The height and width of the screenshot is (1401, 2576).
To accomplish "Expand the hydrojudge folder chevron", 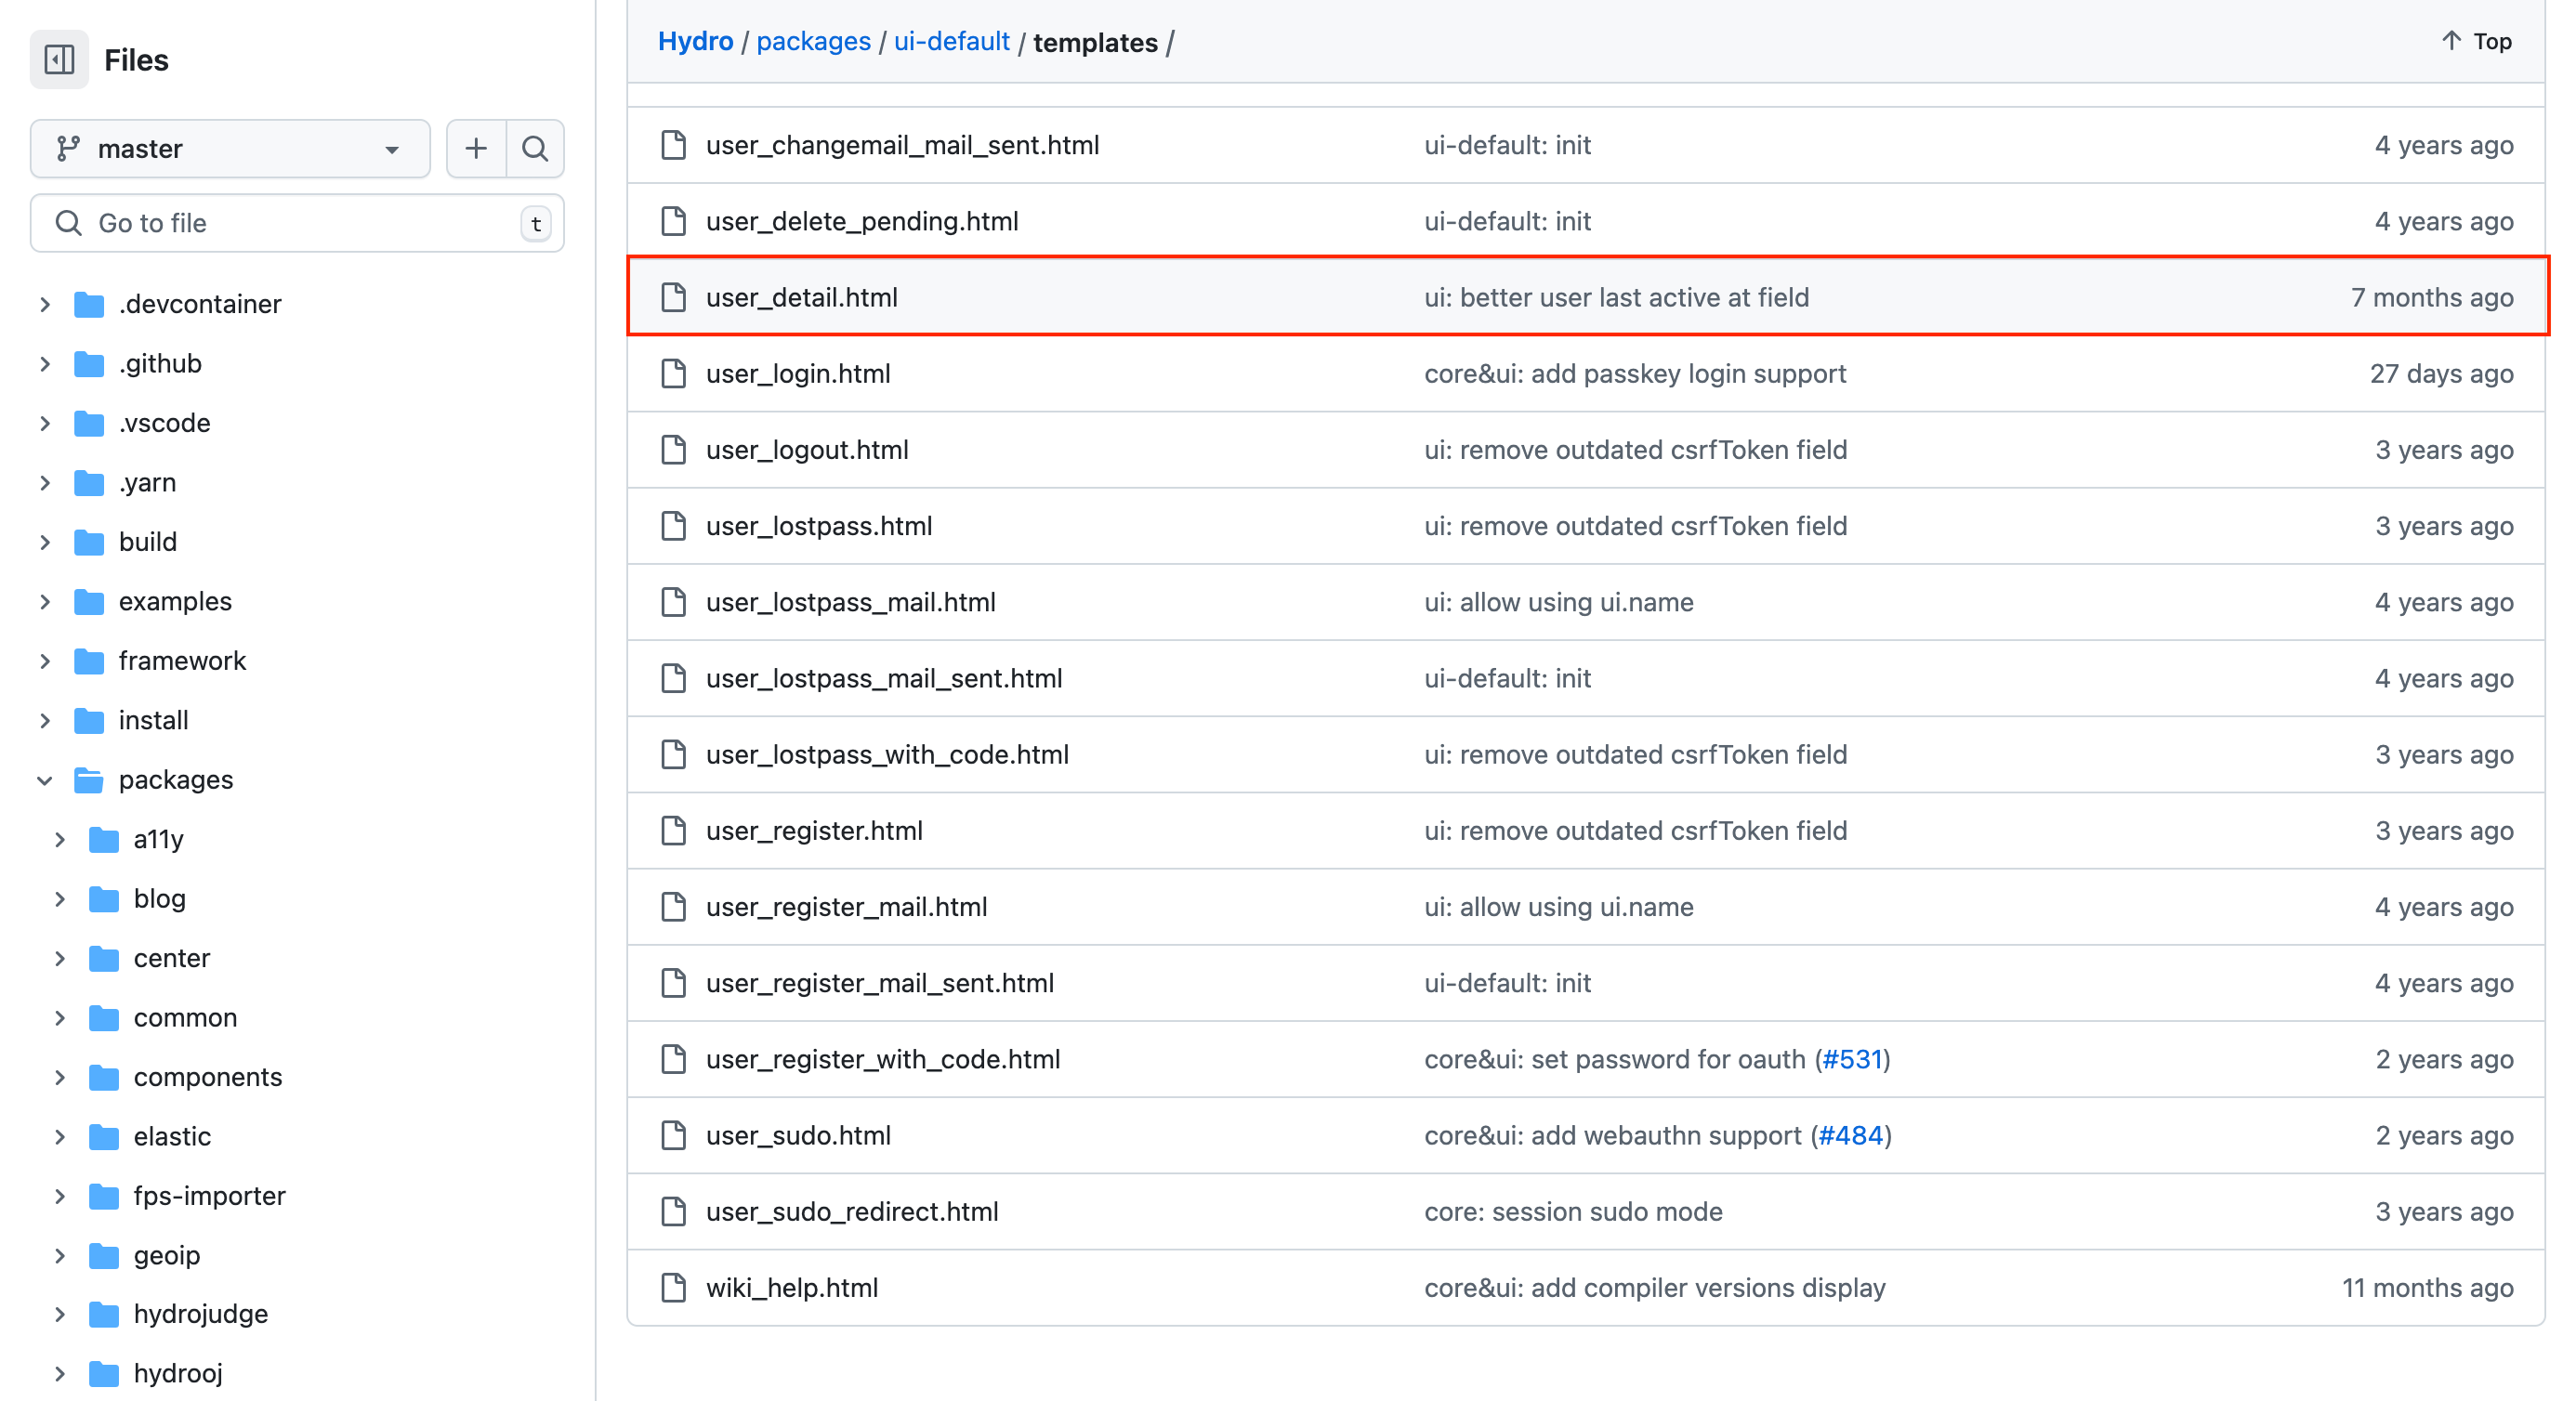I will pyautogui.click(x=60, y=1314).
